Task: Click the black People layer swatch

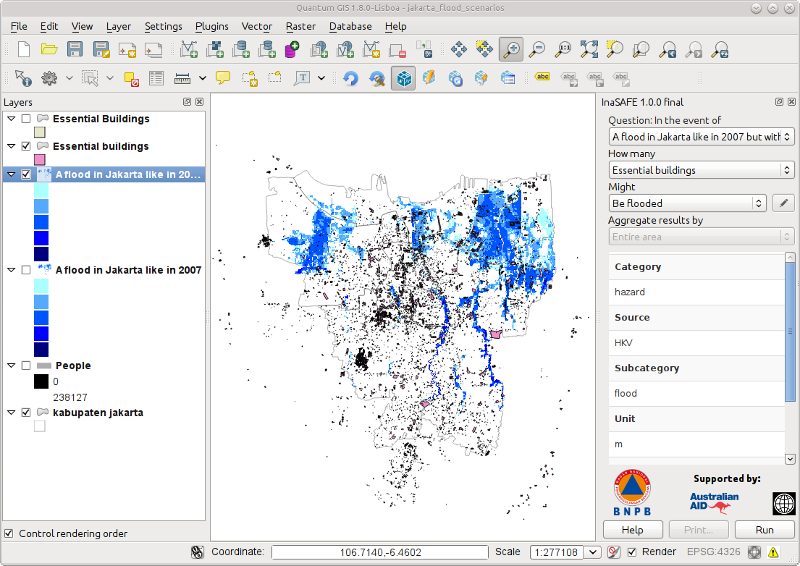Action: tap(41, 381)
